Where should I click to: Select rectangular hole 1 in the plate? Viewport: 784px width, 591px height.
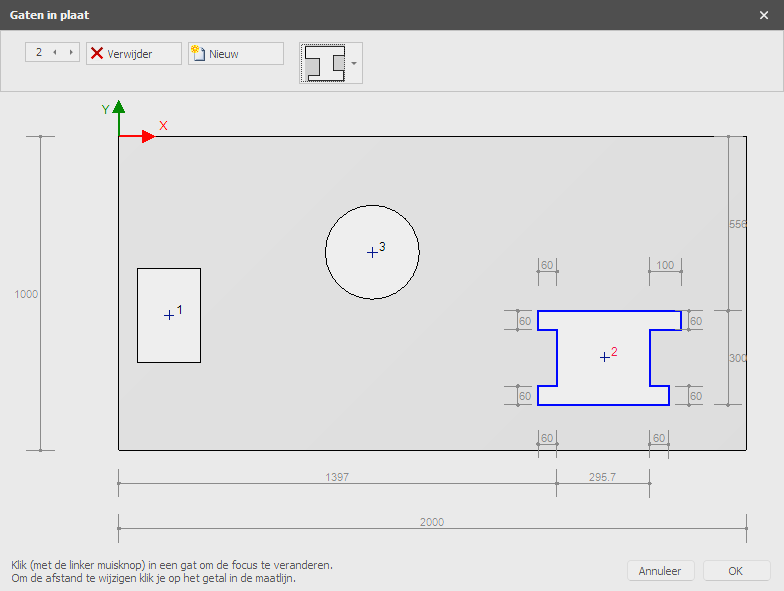coord(168,315)
